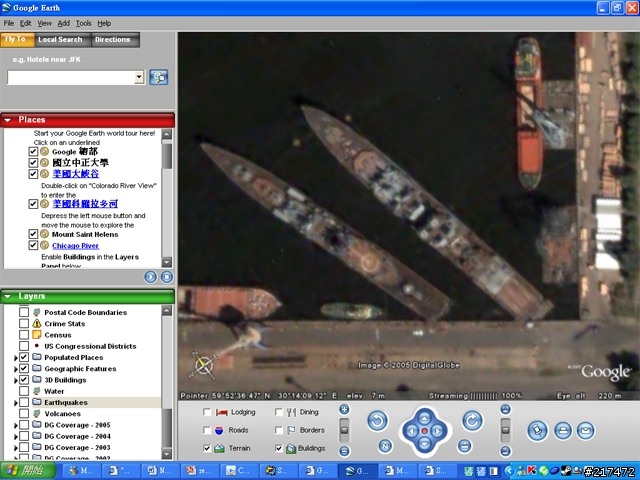This screenshot has height=480, width=640.
Task: Click the compass on the map
Action: click(203, 365)
